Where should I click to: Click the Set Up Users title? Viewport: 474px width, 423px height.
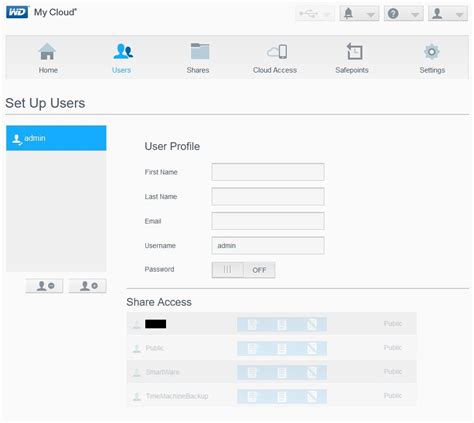point(45,103)
